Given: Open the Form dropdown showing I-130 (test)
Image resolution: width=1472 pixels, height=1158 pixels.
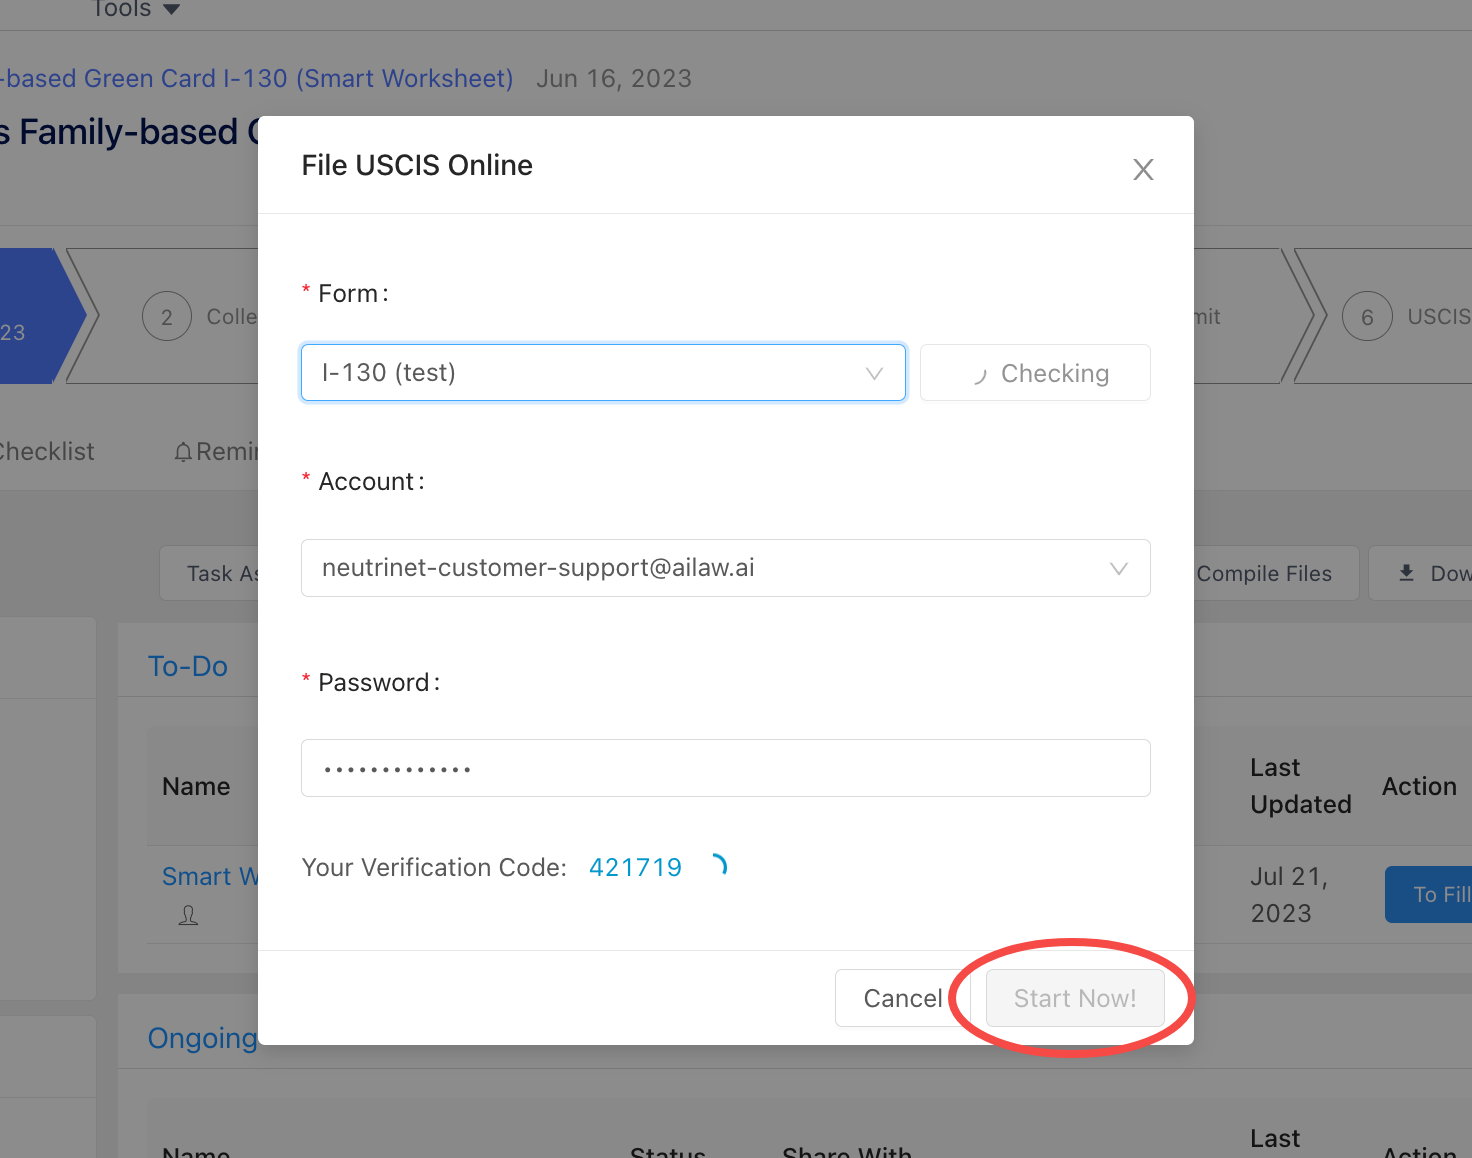Looking at the screenshot, I should (603, 373).
